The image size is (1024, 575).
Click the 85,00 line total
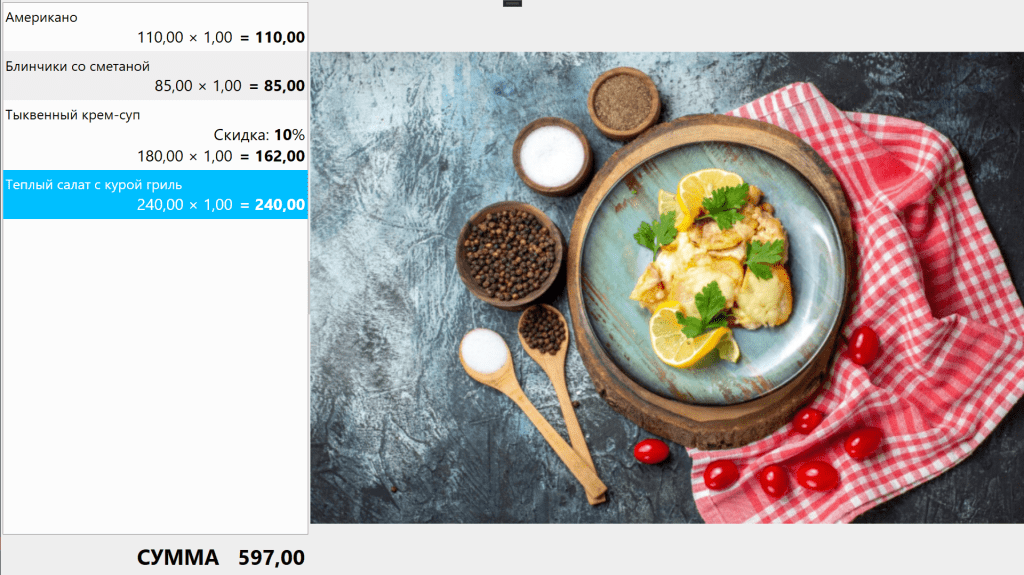tap(284, 86)
